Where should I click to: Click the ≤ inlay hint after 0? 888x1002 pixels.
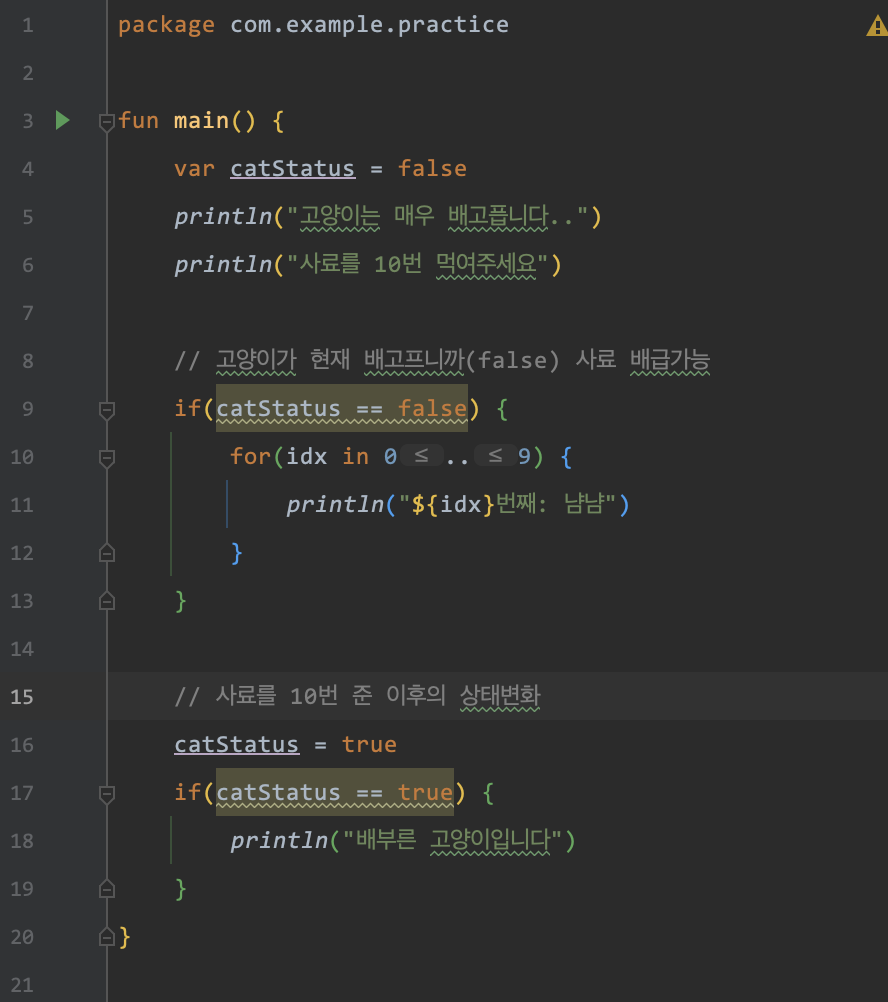click(x=422, y=456)
